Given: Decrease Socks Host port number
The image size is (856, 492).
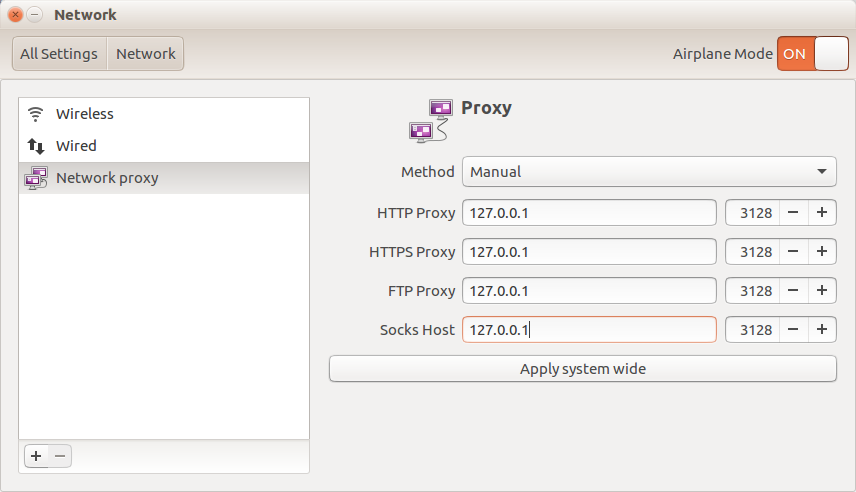Looking at the screenshot, I should click(x=792, y=330).
